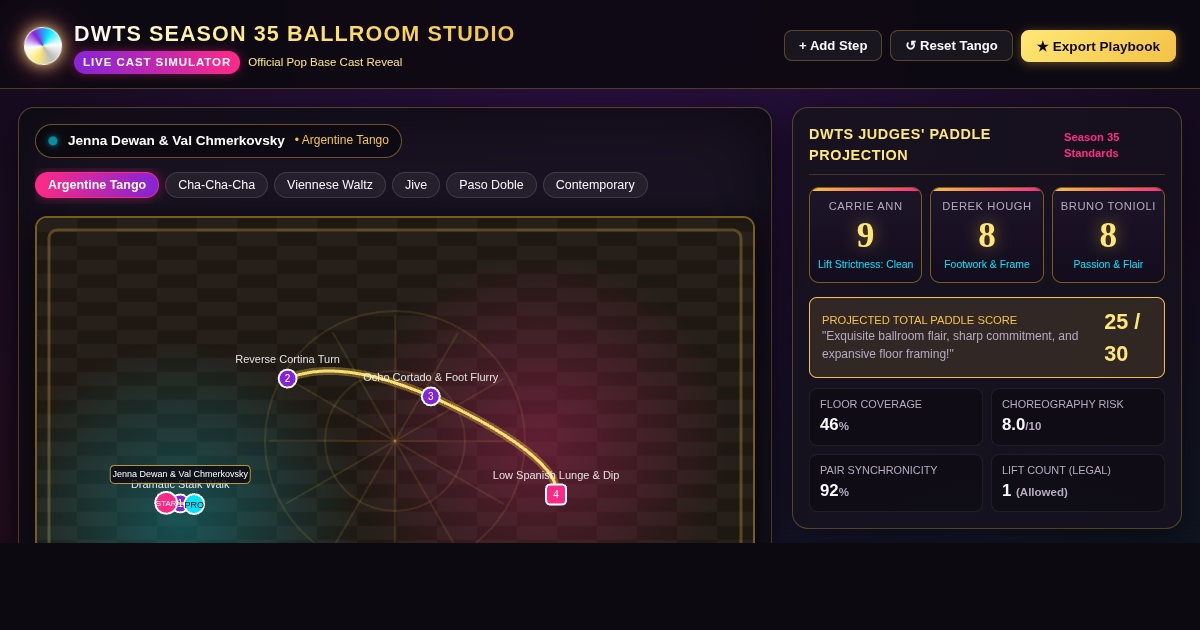1200x630 pixels.
Task: Select step 2 Reverse Cortina Turn marker
Action: (287, 379)
